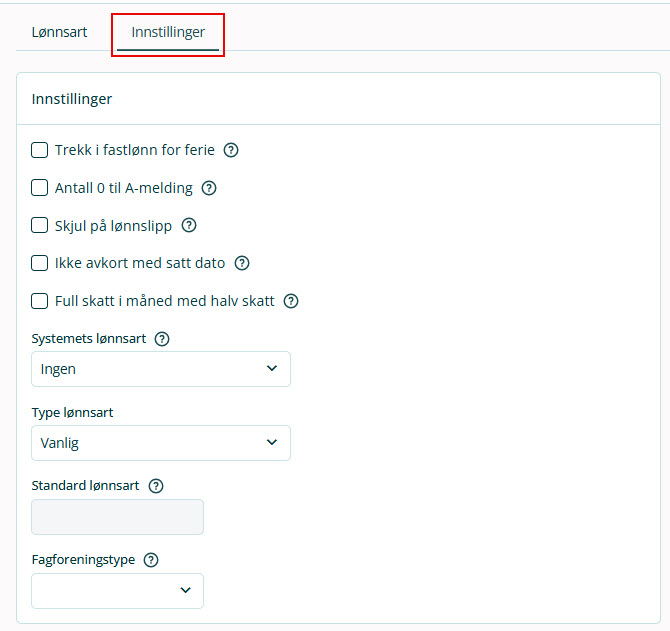The height and width of the screenshot is (631, 670).
Task: Show help for Ikke avkort med satt dato
Action: (x=241, y=264)
